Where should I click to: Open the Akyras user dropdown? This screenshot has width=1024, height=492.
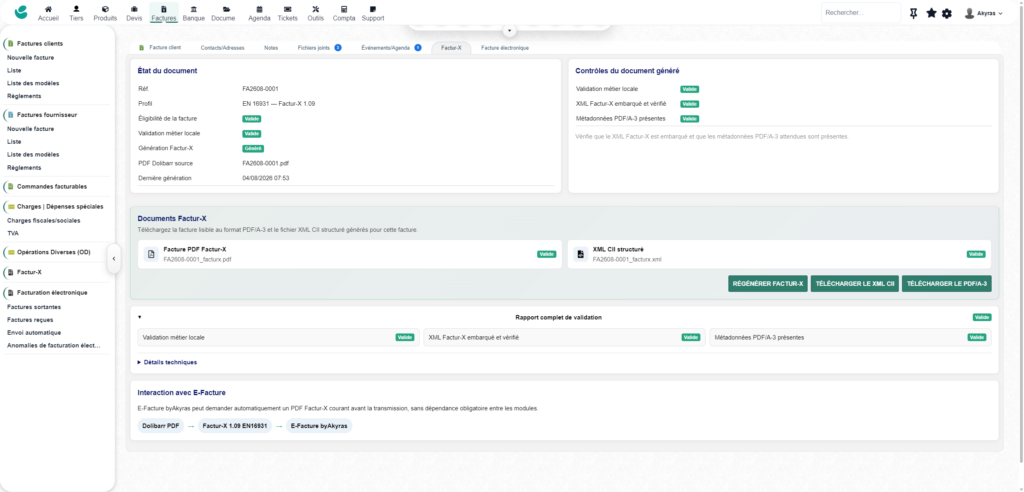[984, 13]
